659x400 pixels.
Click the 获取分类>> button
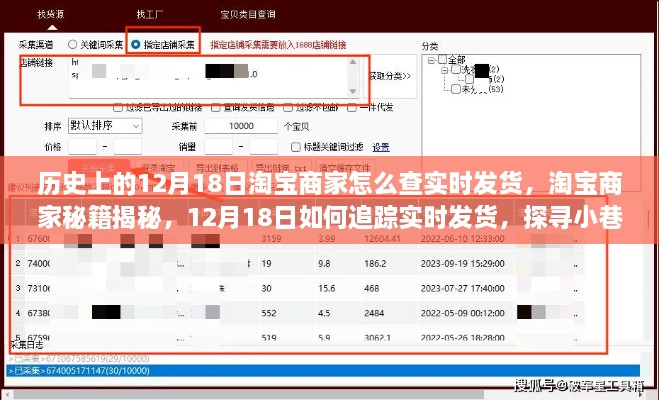pos(390,76)
